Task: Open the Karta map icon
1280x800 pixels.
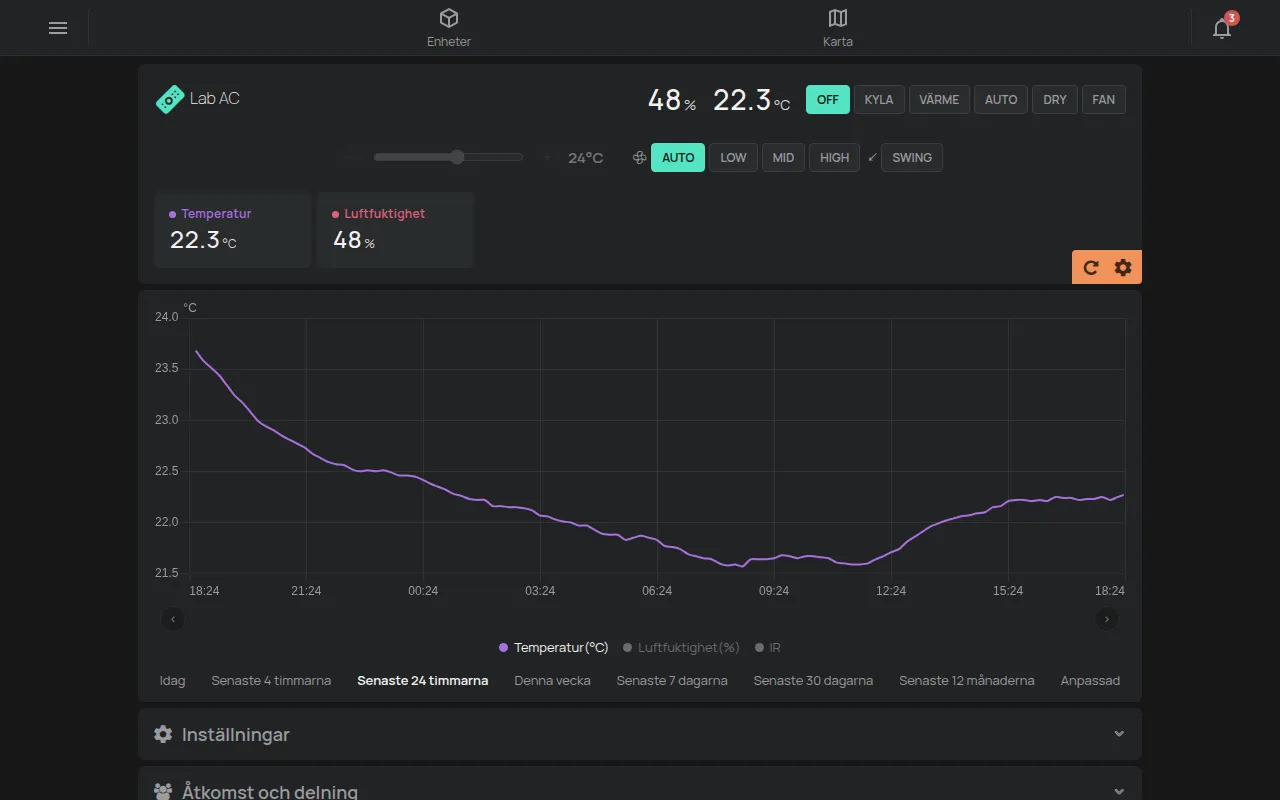Action: [x=838, y=18]
